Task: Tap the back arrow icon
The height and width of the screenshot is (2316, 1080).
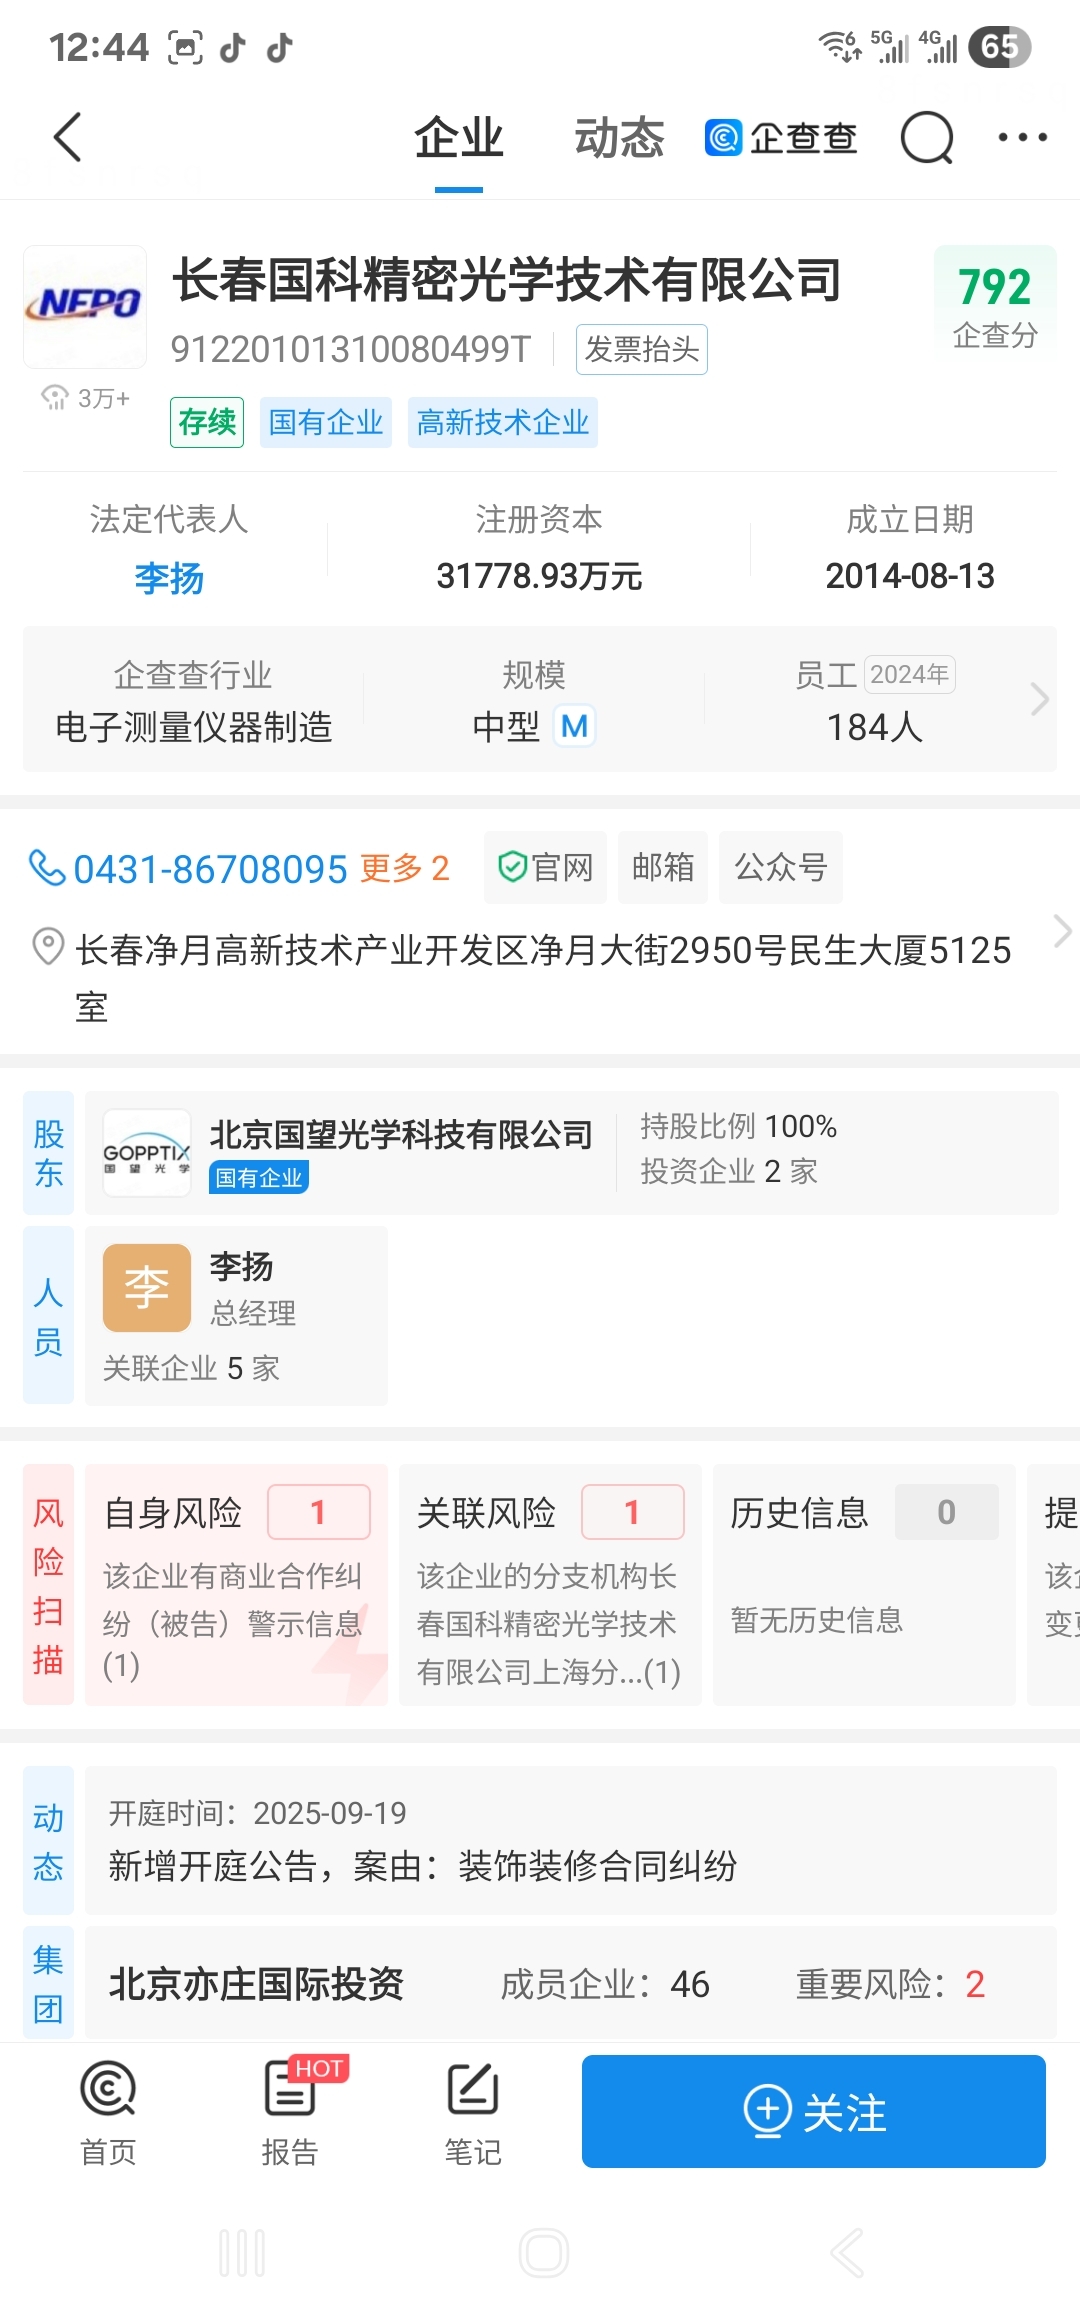Action: click(x=67, y=137)
